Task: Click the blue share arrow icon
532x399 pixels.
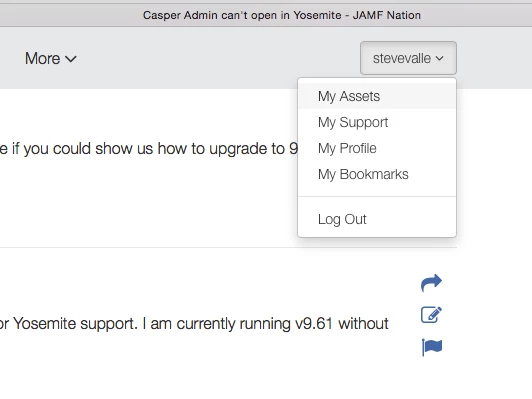Action: pos(431,283)
